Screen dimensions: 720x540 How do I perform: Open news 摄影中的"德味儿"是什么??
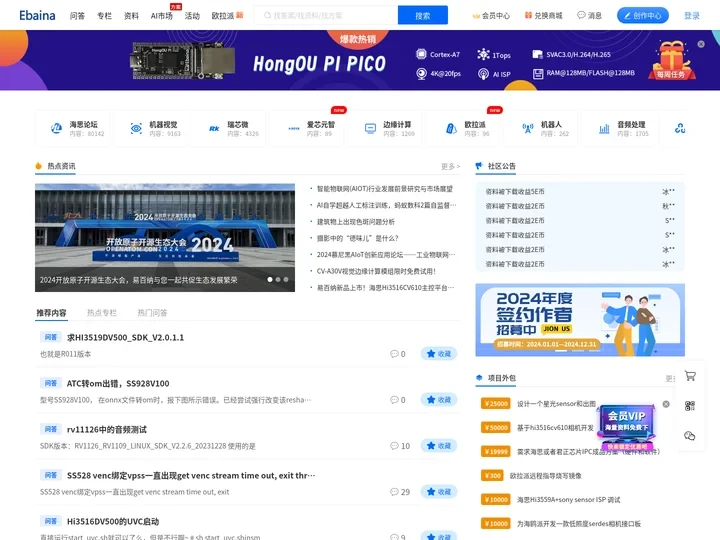[358, 238]
